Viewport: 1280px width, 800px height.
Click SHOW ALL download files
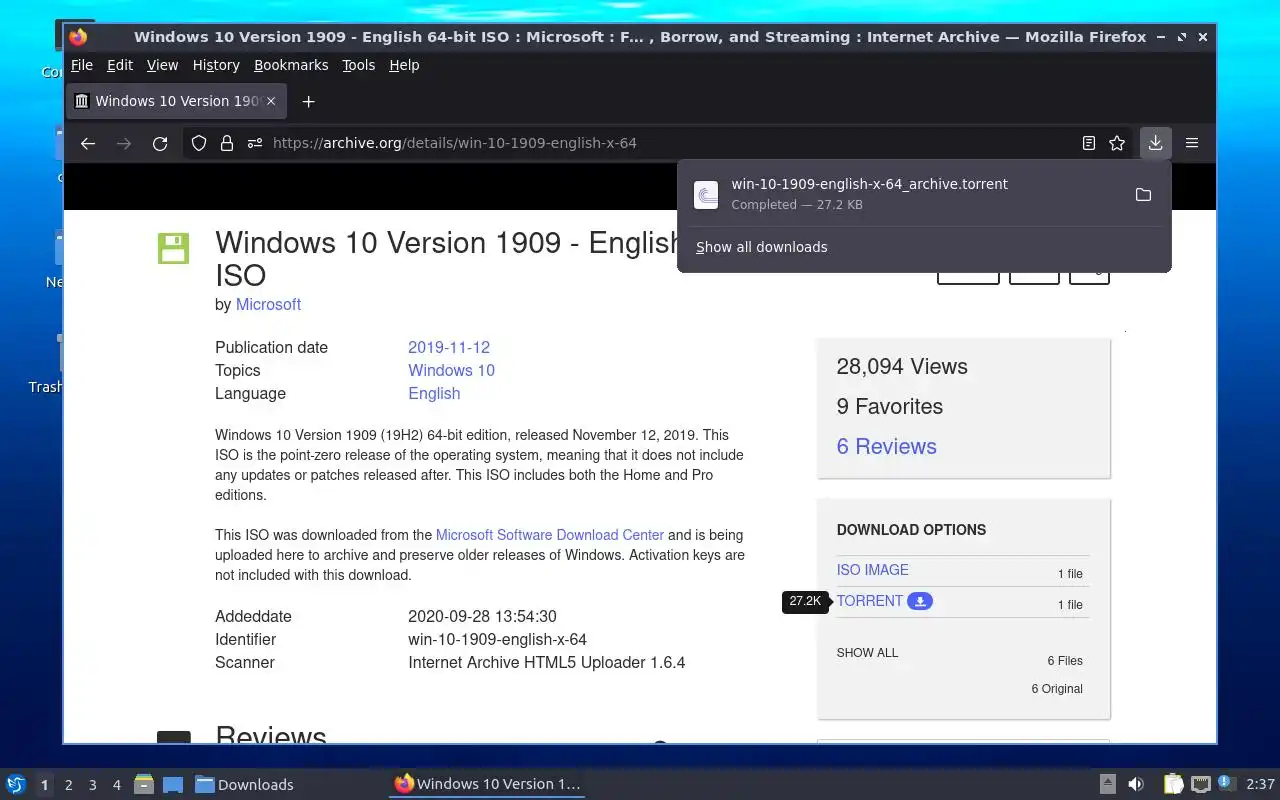click(x=867, y=653)
